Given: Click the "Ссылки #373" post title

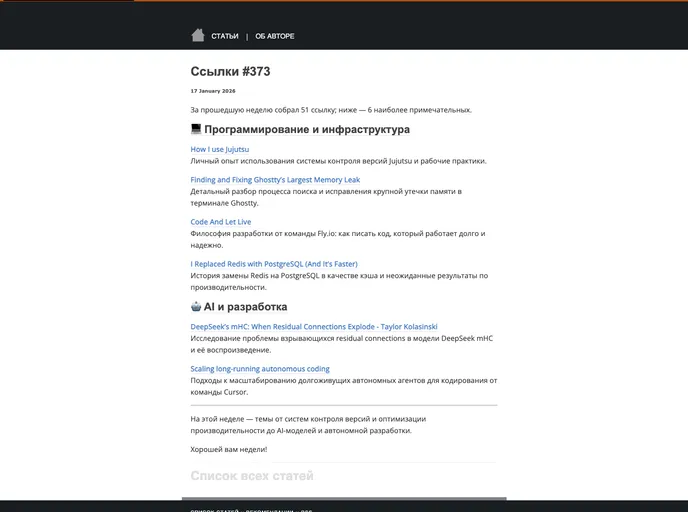Looking at the screenshot, I should point(230,71).
